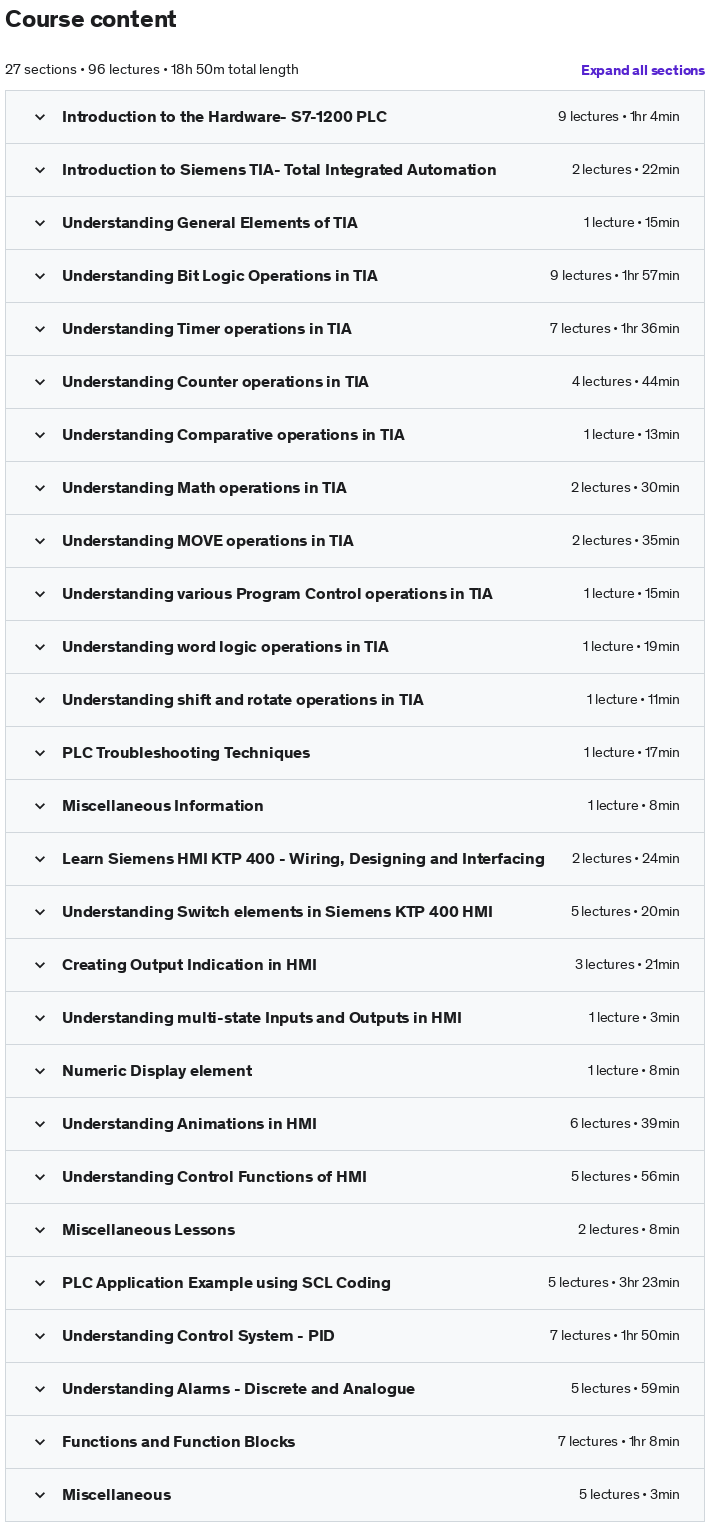705x1522 pixels.
Task: Expand the S7-1200 PLC hardware introduction section
Action: click(x=224, y=117)
